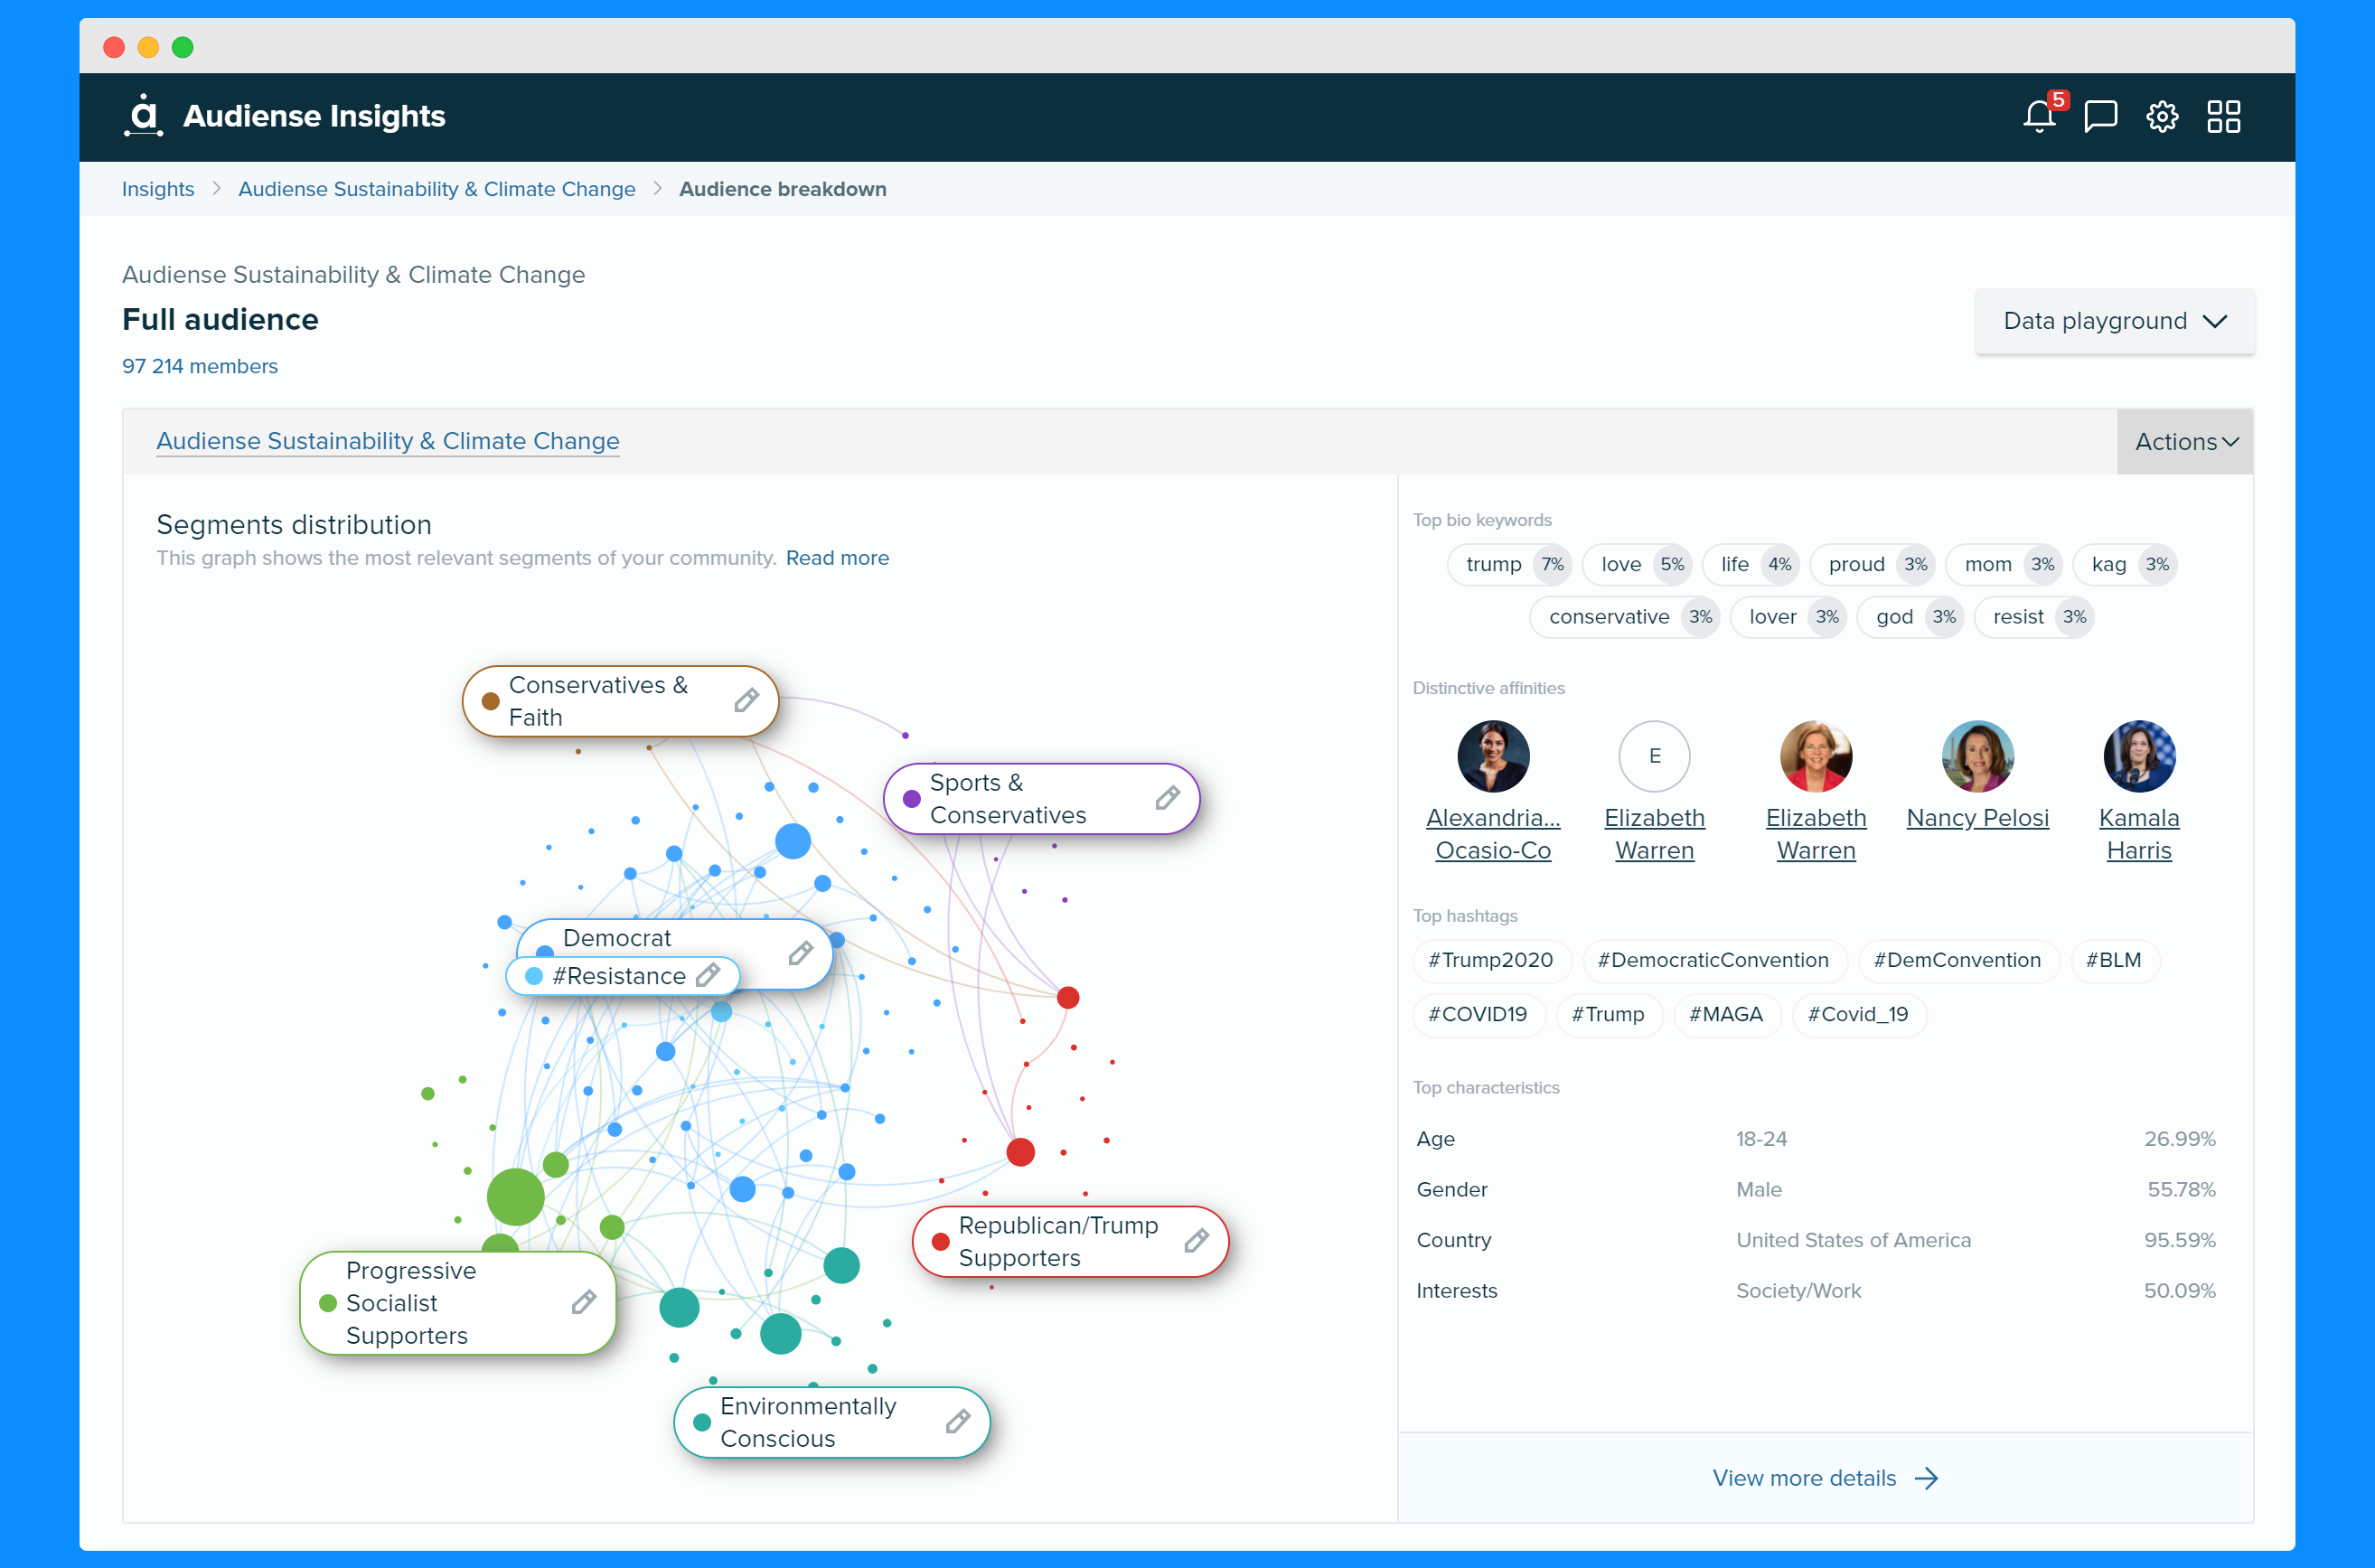
Task: Click the Read more link
Action: click(x=838, y=558)
